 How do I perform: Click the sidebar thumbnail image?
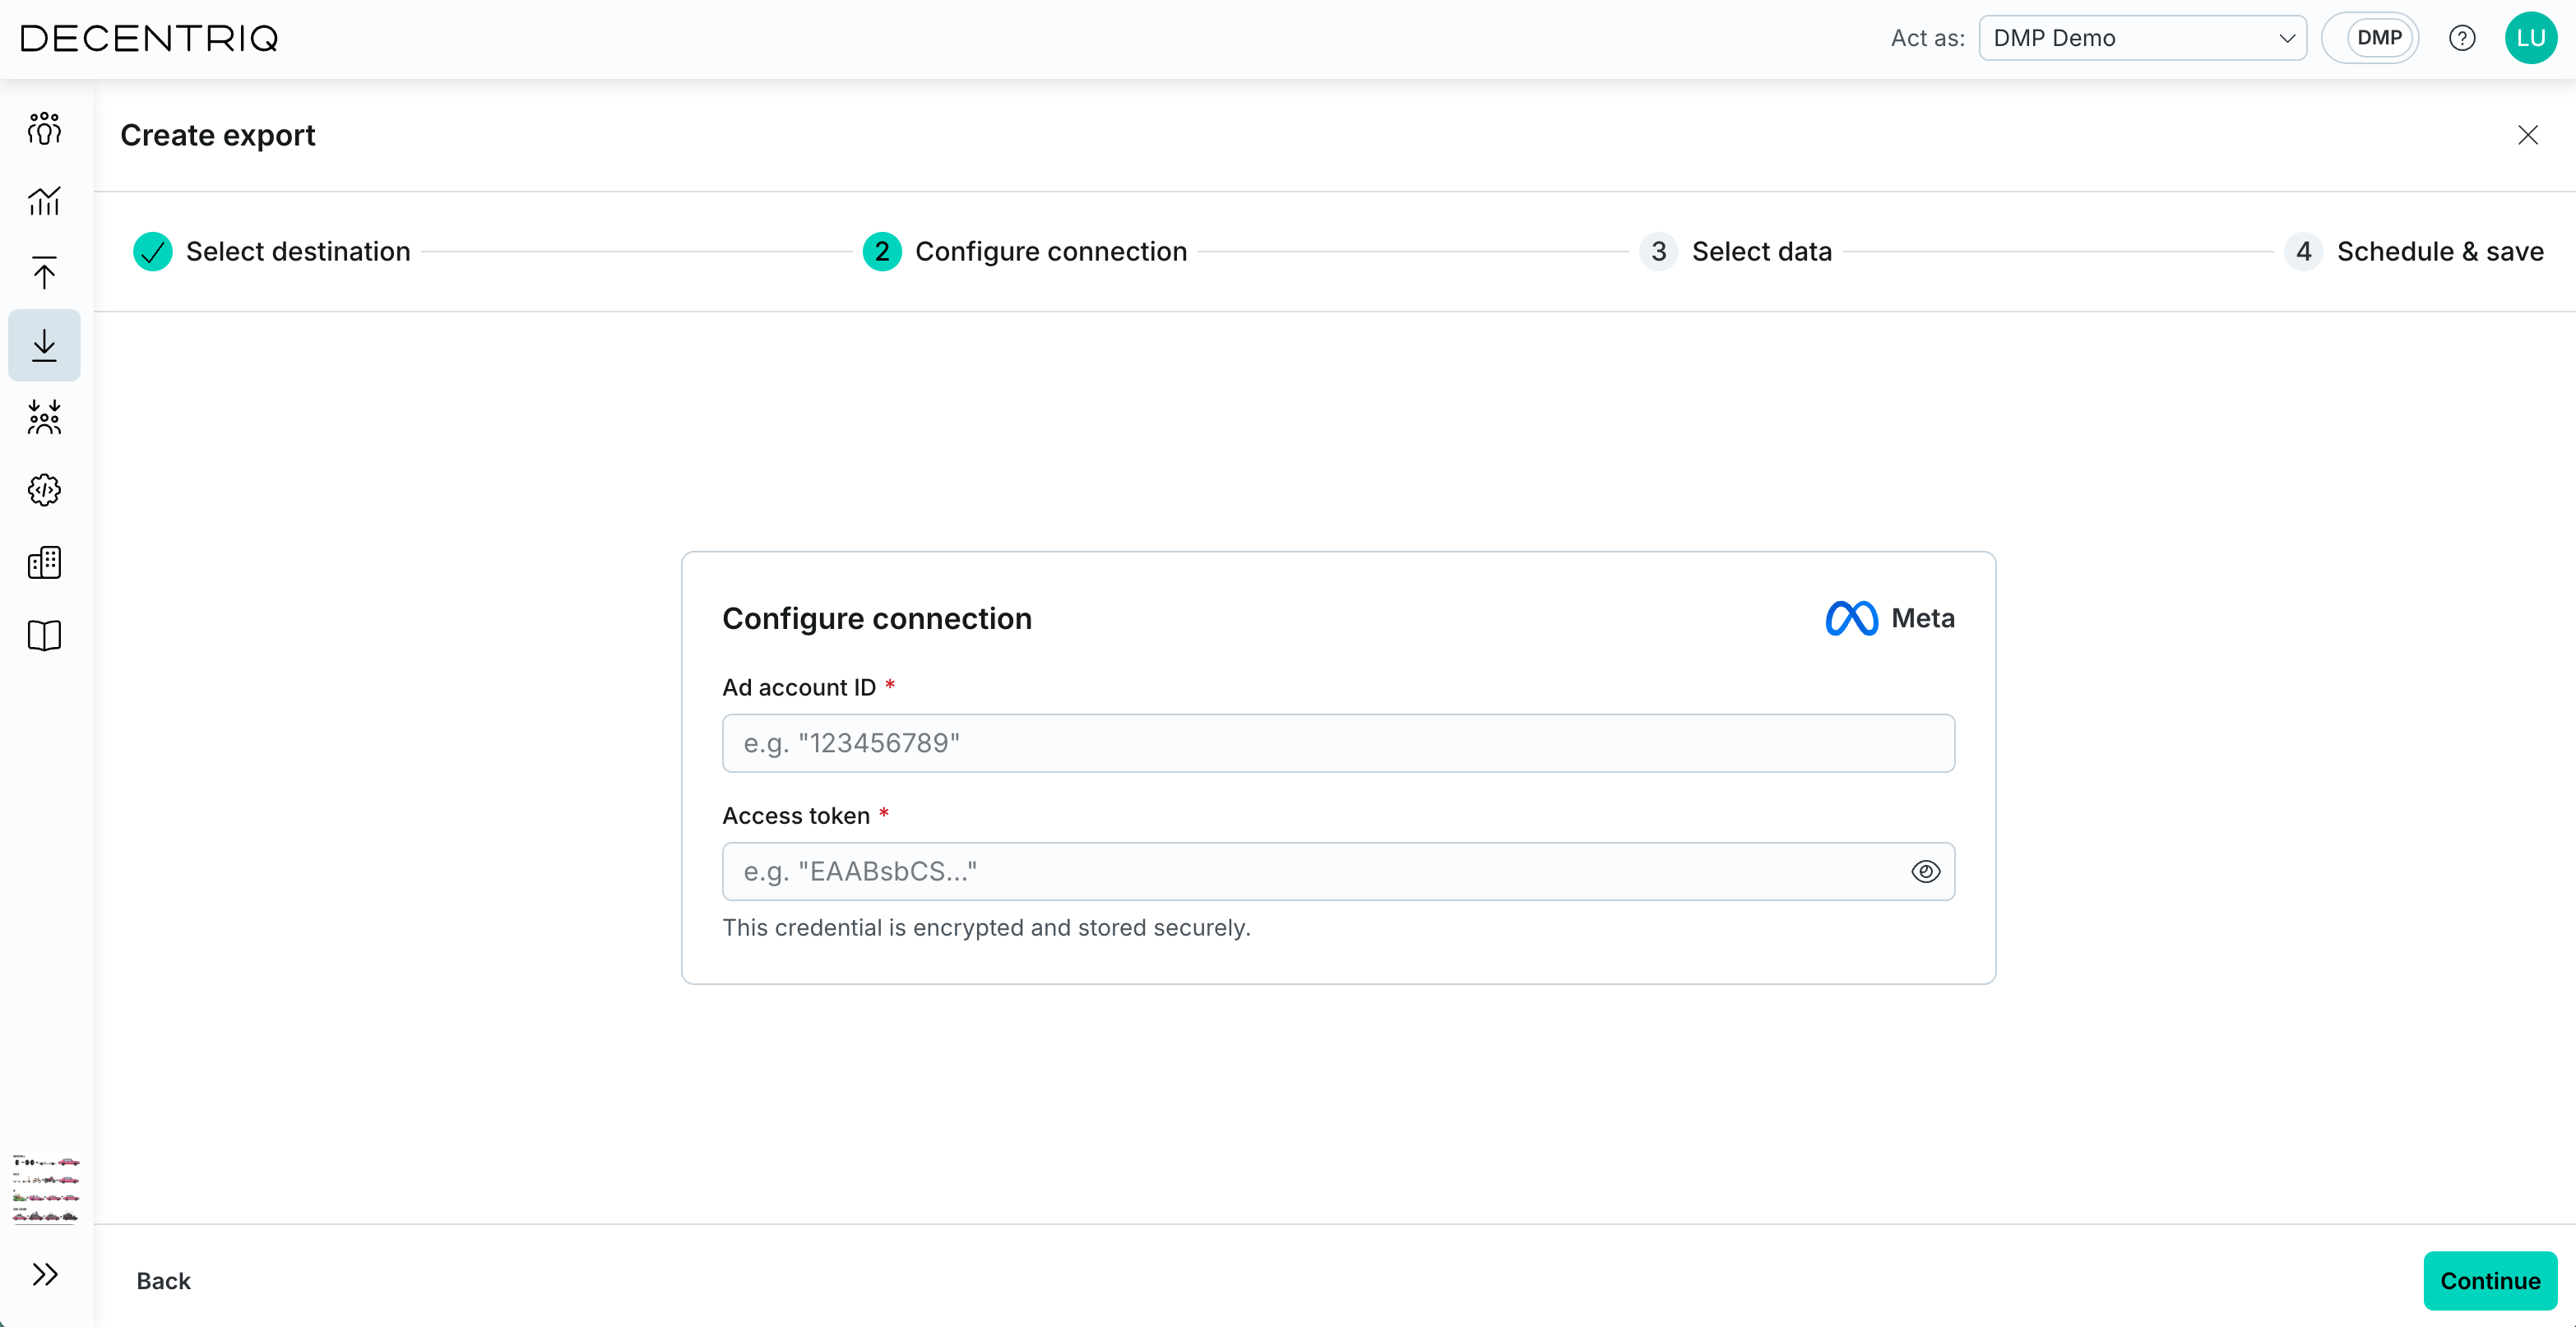[45, 1188]
